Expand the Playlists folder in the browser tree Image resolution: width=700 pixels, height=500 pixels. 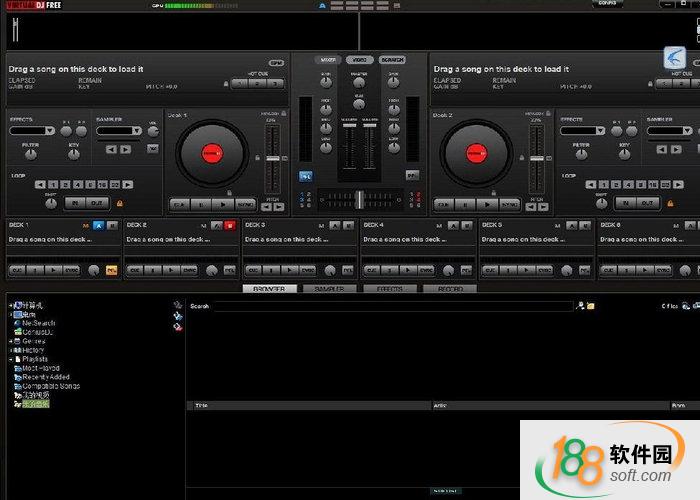click(x=12, y=359)
